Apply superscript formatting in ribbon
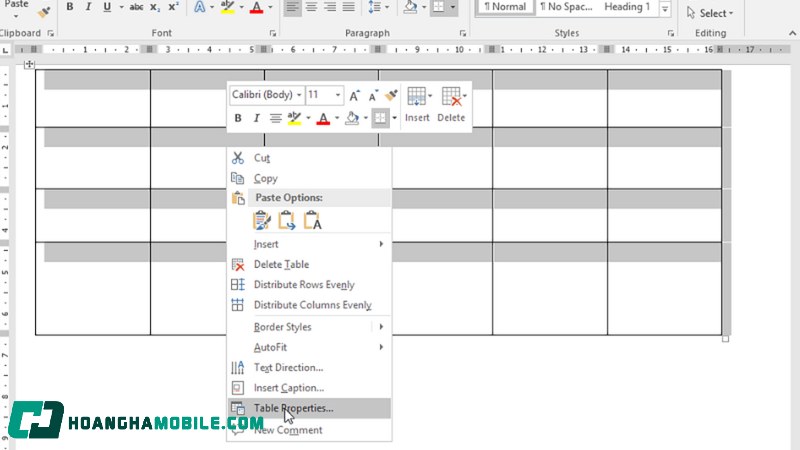Image resolution: width=800 pixels, height=450 pixels. (x=173, y=7)
